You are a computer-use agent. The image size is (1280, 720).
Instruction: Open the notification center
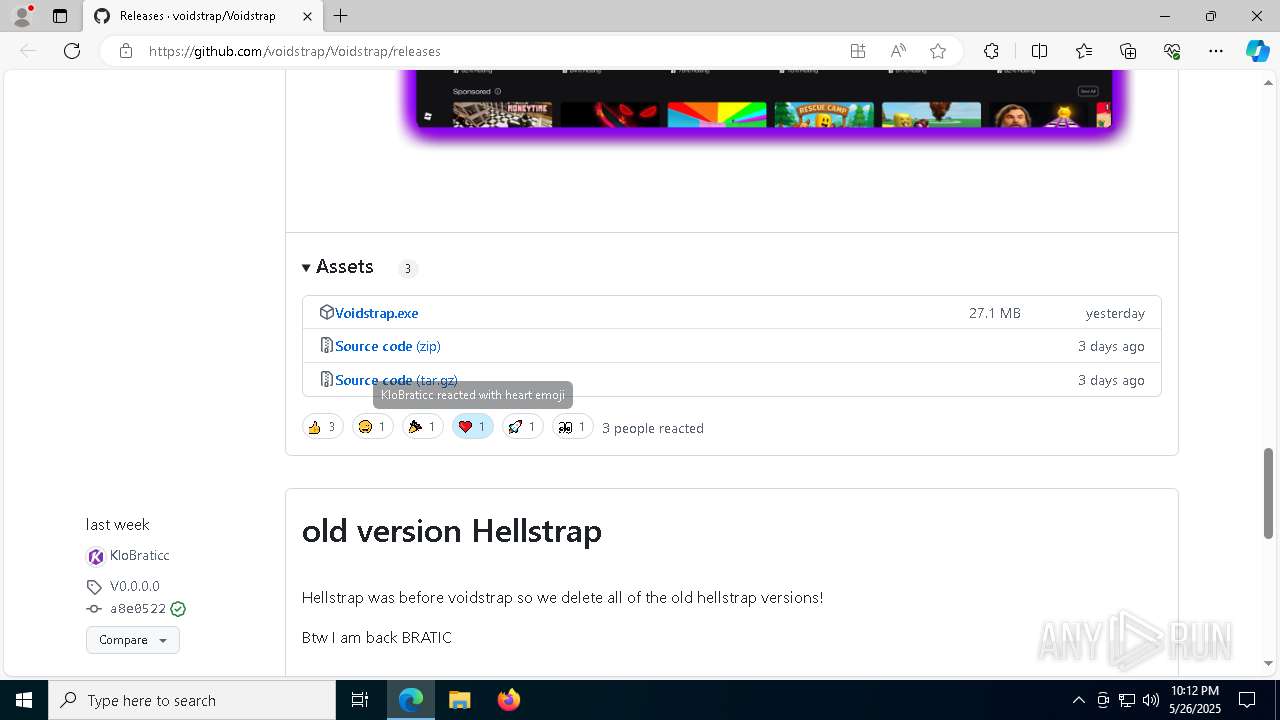(x=1247, y=700)
